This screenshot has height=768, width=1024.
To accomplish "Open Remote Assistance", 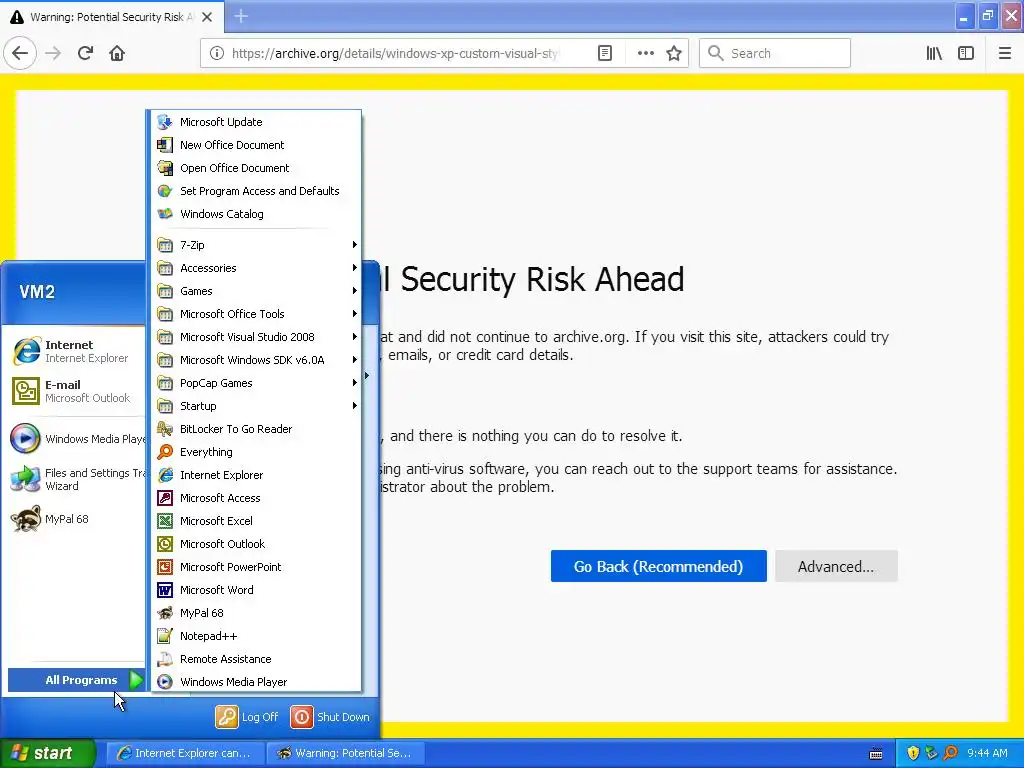I will tap(256, 659).
